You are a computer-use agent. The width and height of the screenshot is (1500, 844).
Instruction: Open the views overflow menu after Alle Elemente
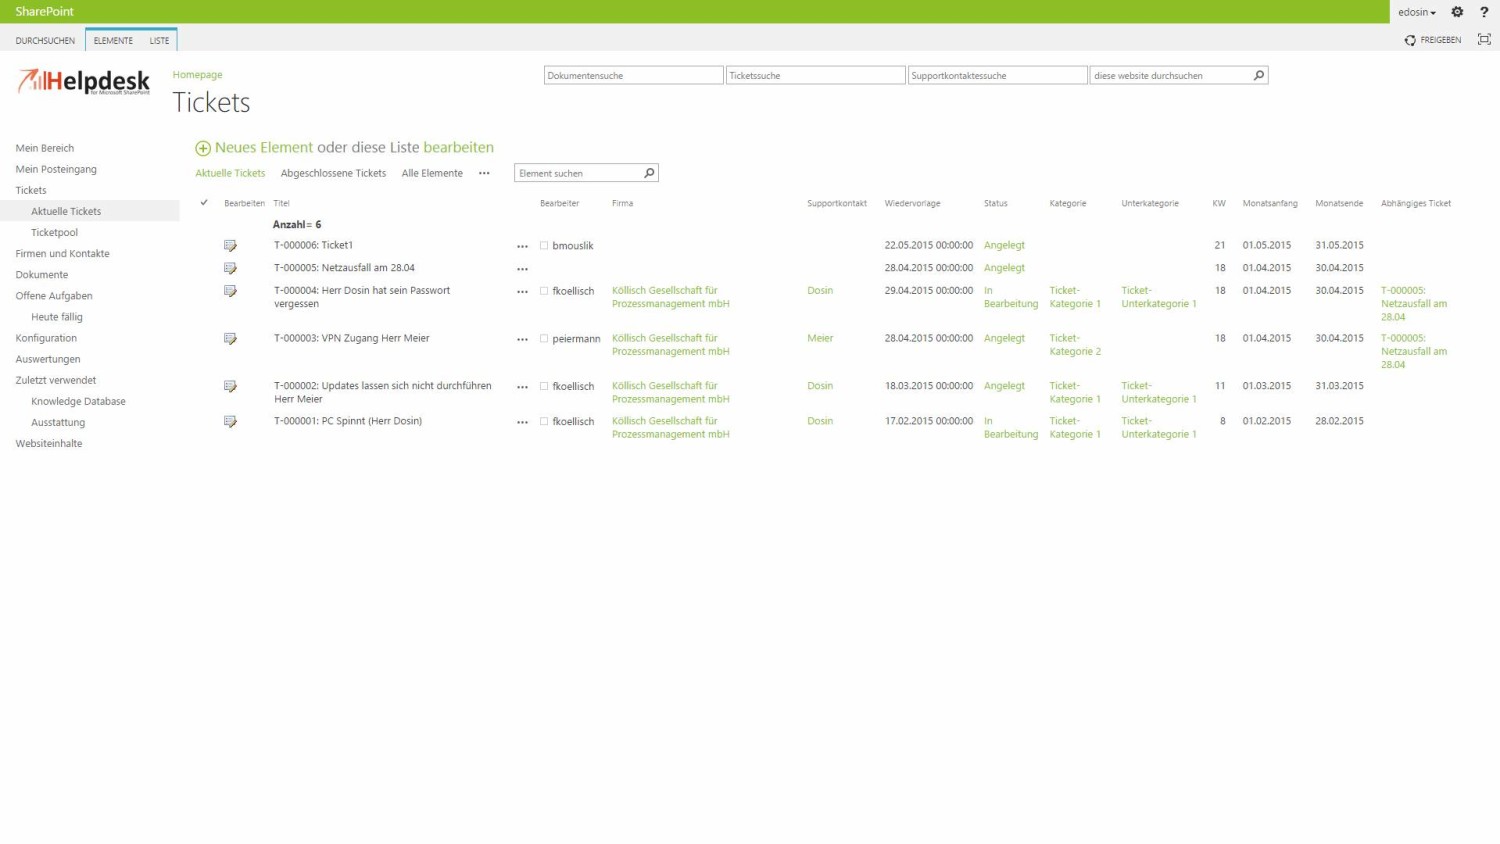click(484, 172)
